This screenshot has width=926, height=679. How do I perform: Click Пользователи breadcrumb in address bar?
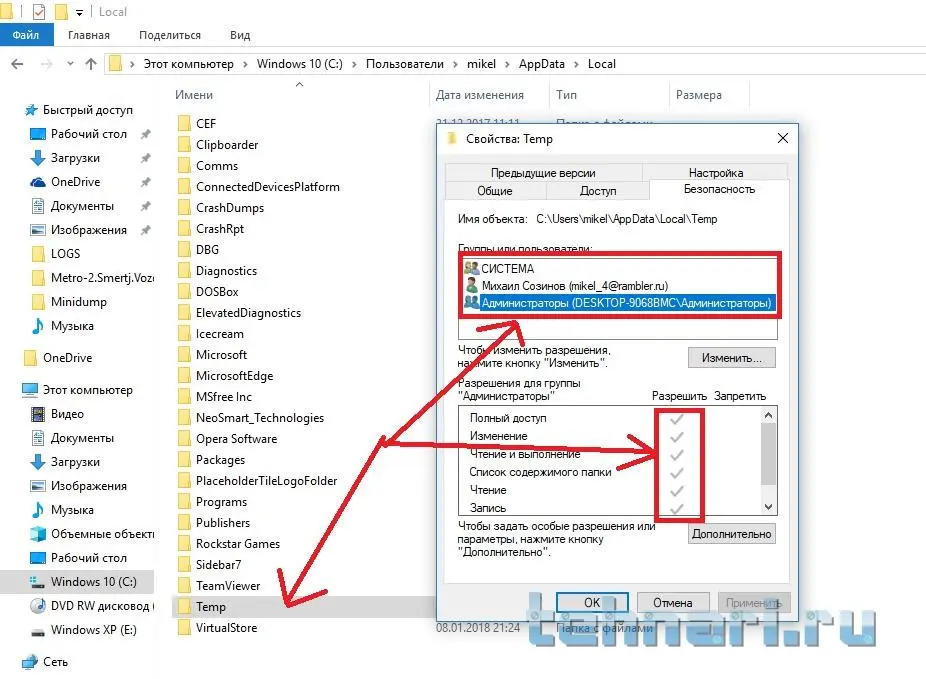(x=405, y=64)
